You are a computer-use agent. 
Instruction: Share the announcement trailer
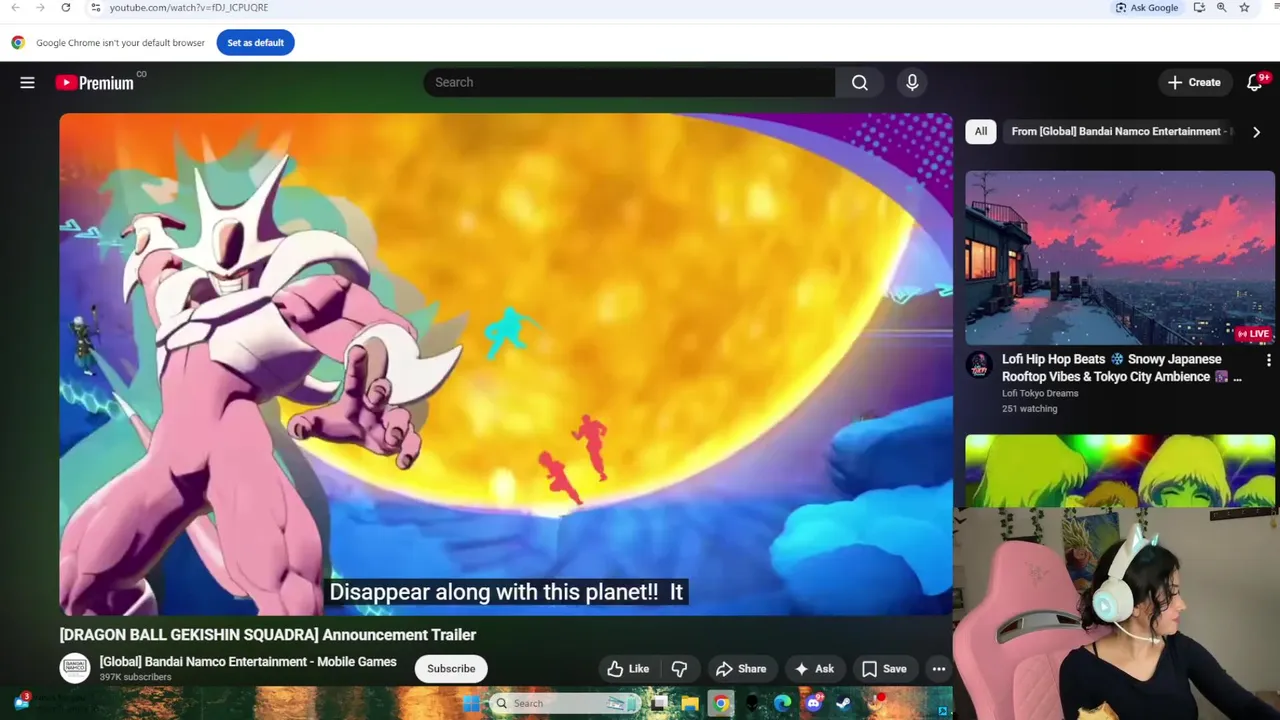pyautogui.click(x=741, y=669)
